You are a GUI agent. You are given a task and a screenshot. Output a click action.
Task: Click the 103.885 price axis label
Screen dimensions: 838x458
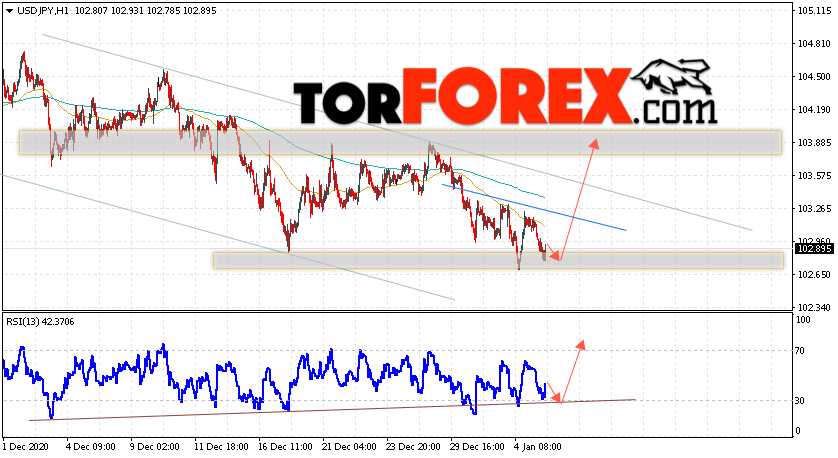pos(814,143)
